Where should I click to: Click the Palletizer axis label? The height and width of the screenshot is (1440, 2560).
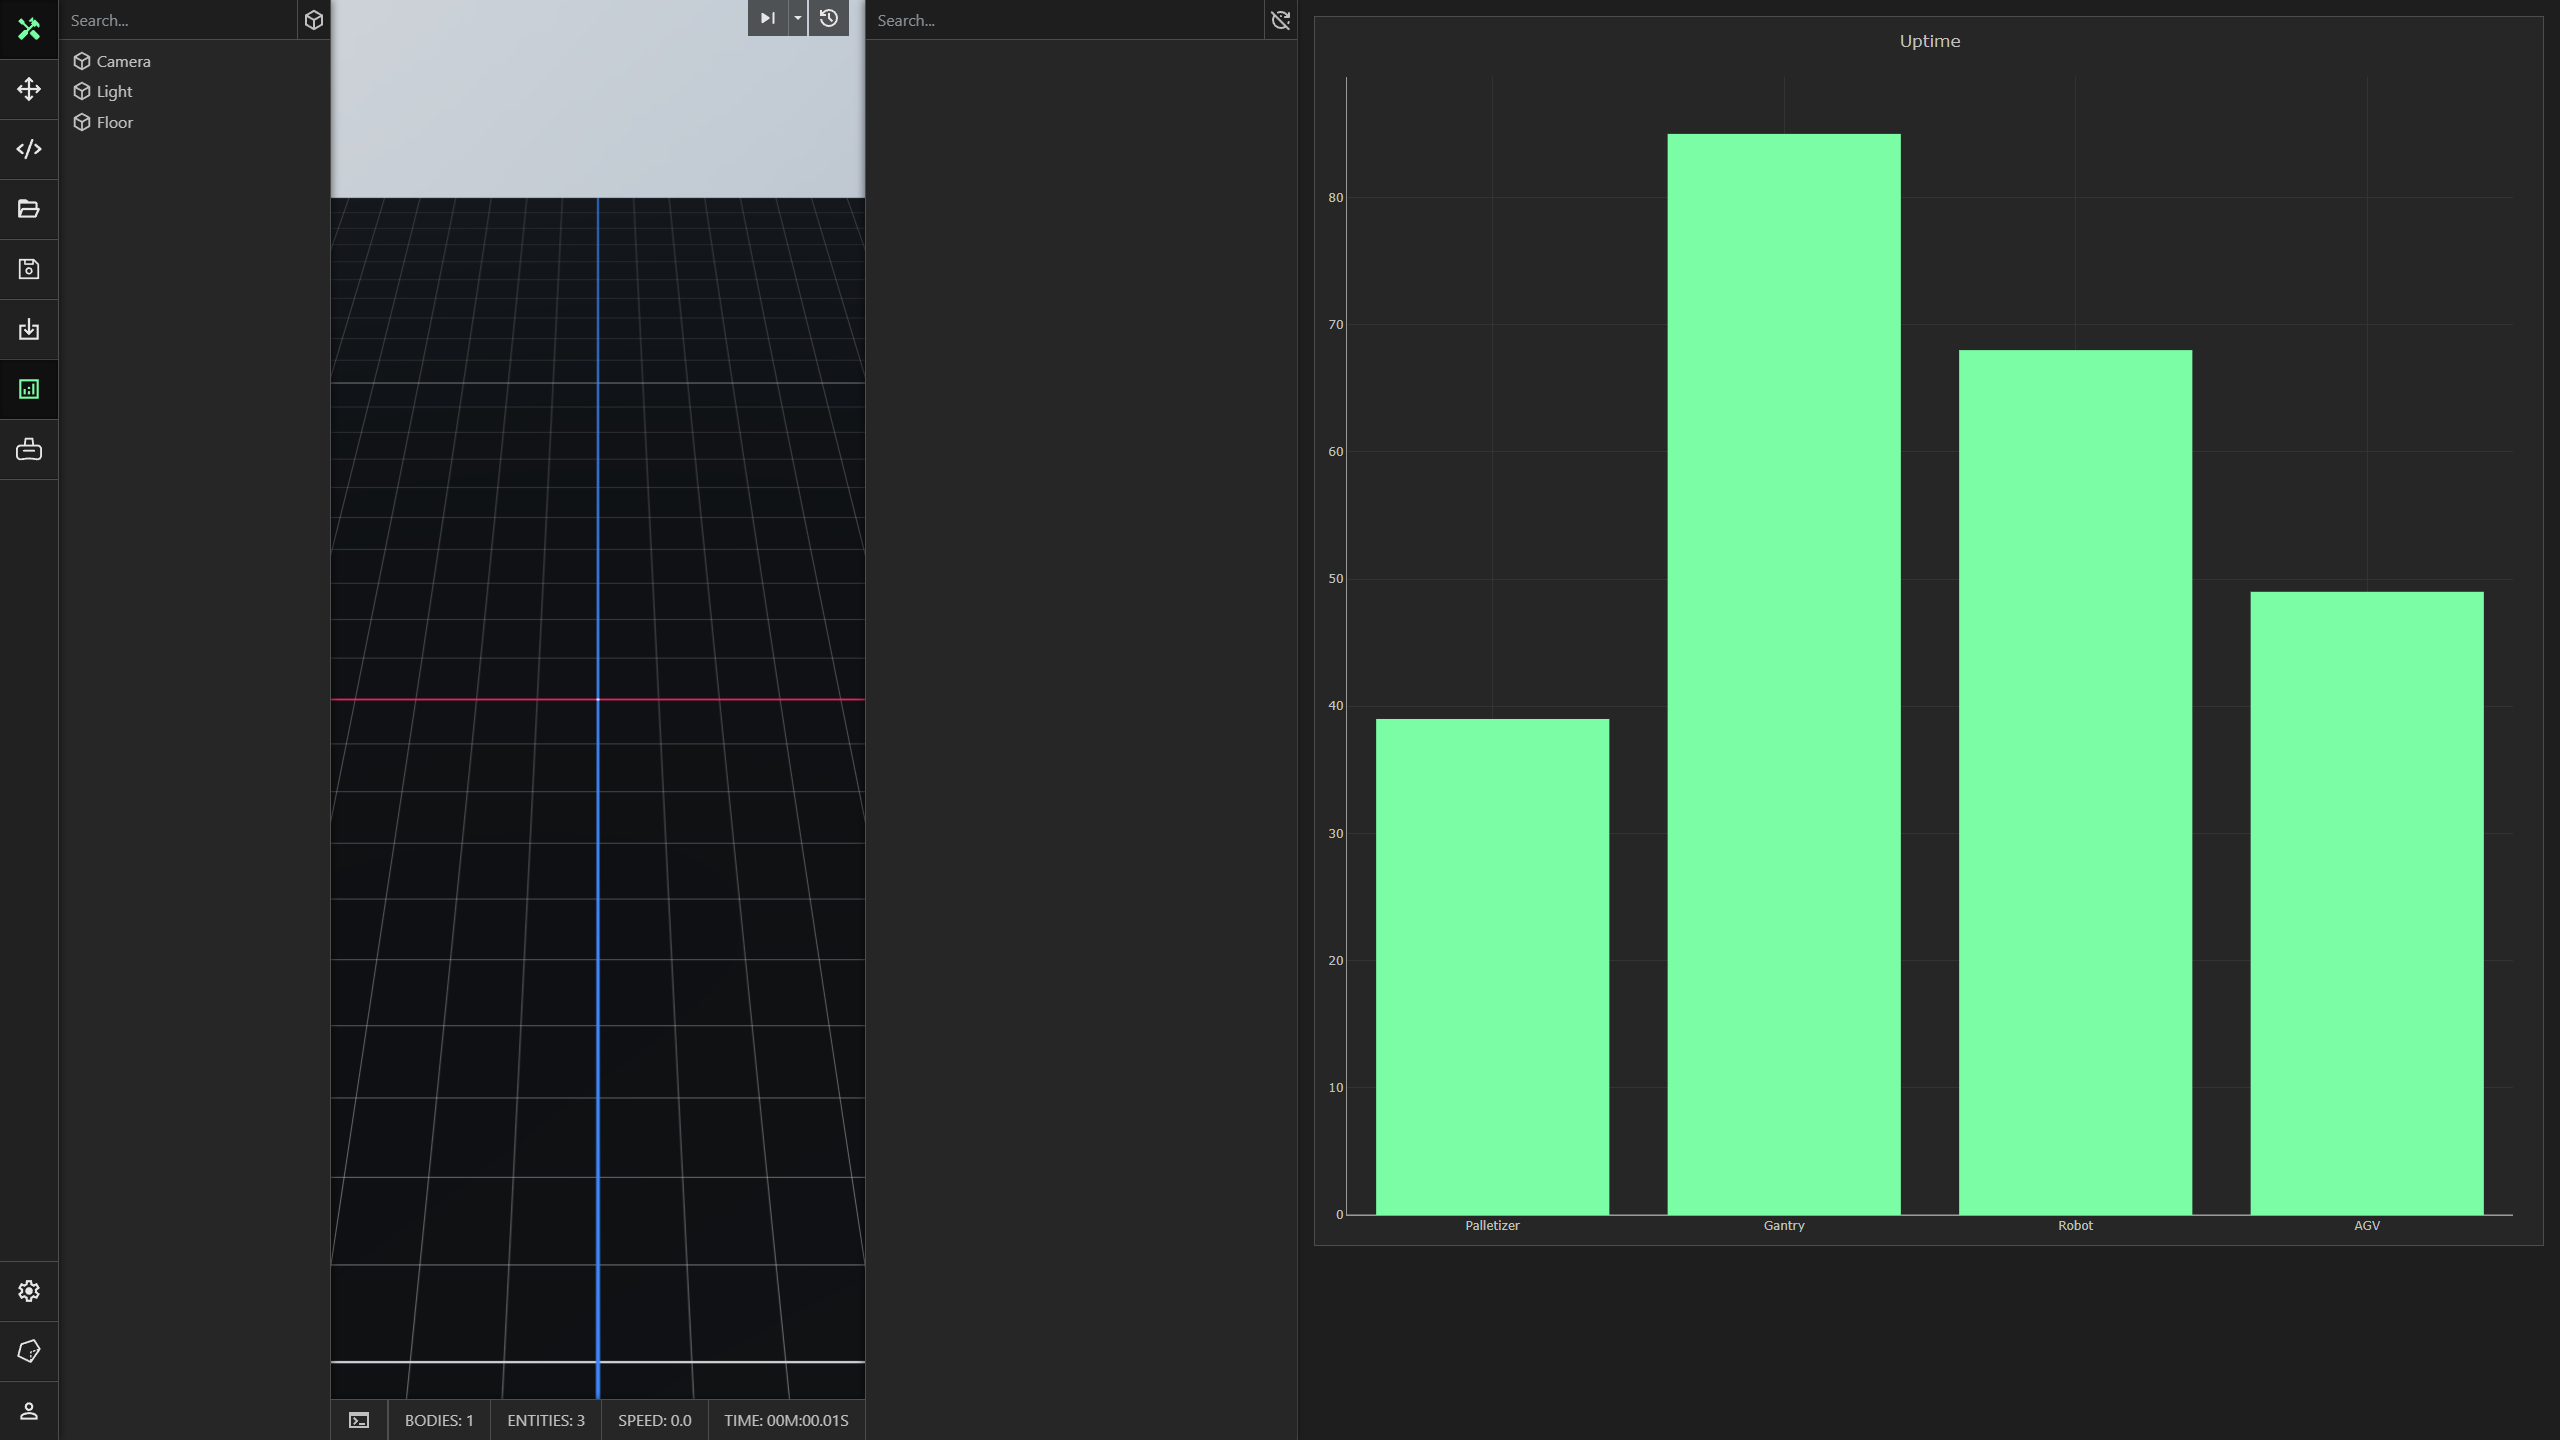[1492, 1225]
